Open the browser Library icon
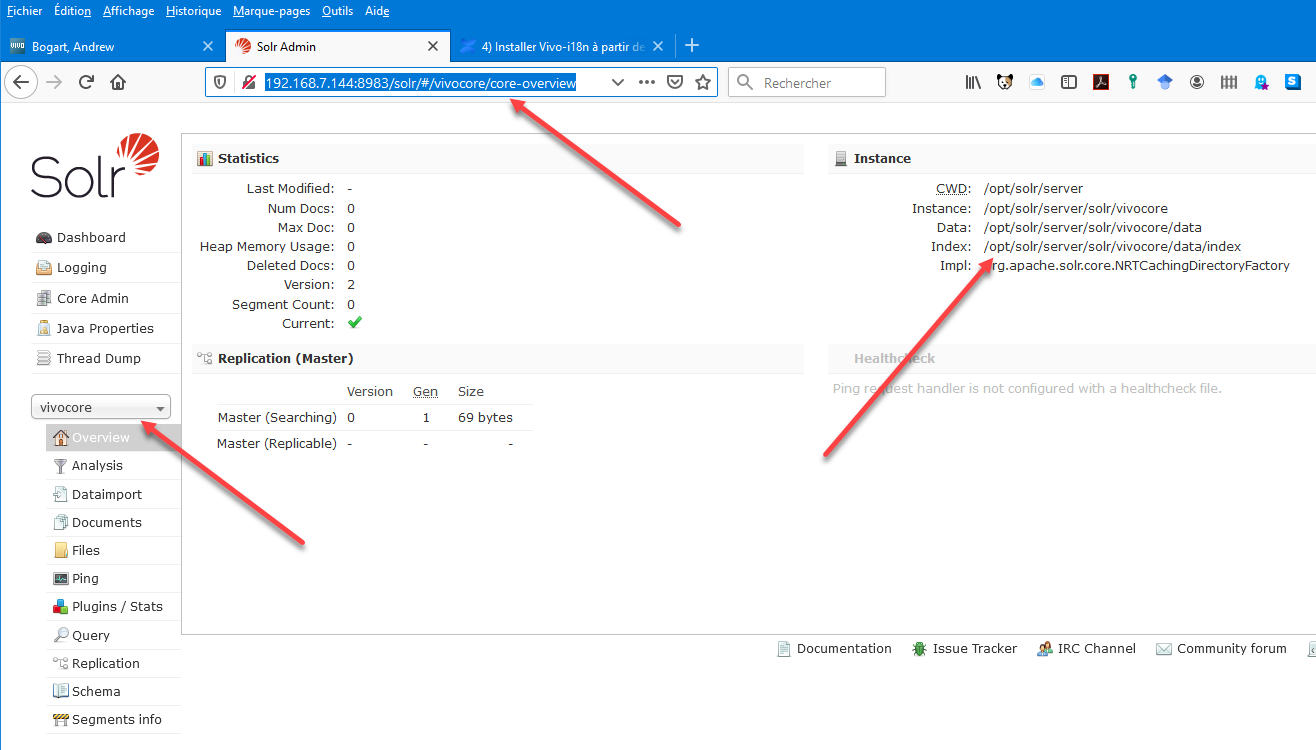The height and width of the screenshot is (750, 1316). coord(973,82)
